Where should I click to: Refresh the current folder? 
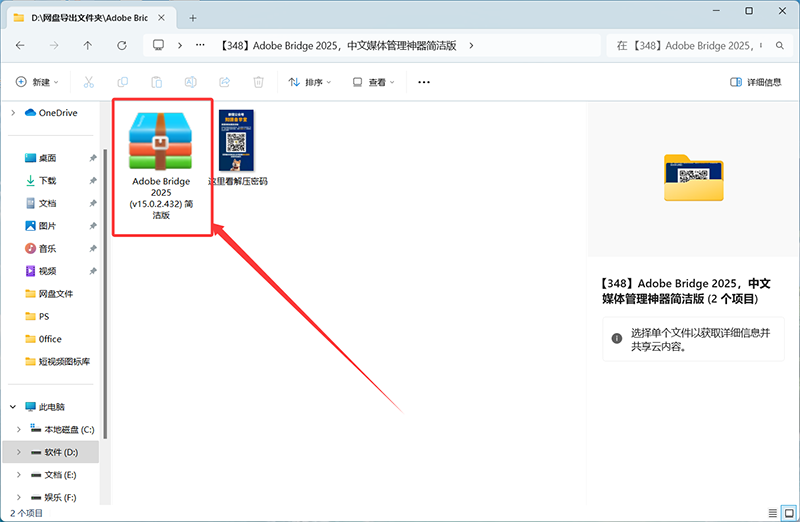(122, 45)
